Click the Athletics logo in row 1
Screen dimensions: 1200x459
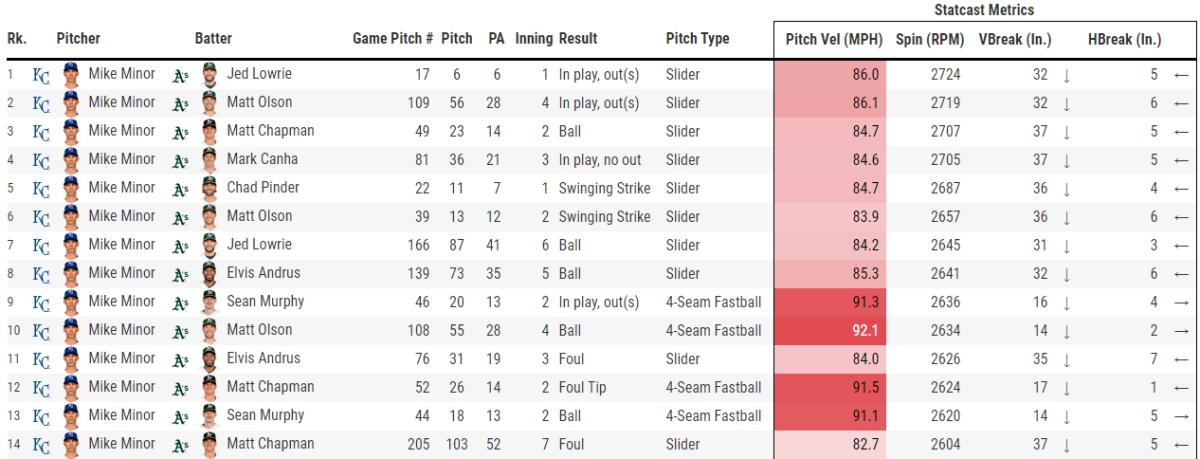click(180, 74)
